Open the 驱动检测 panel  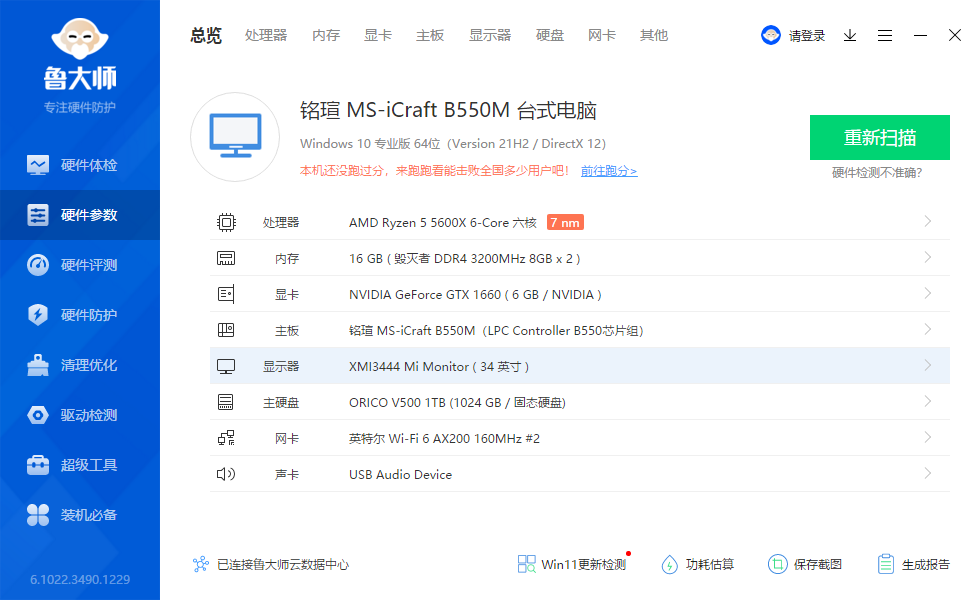point(80,415)
